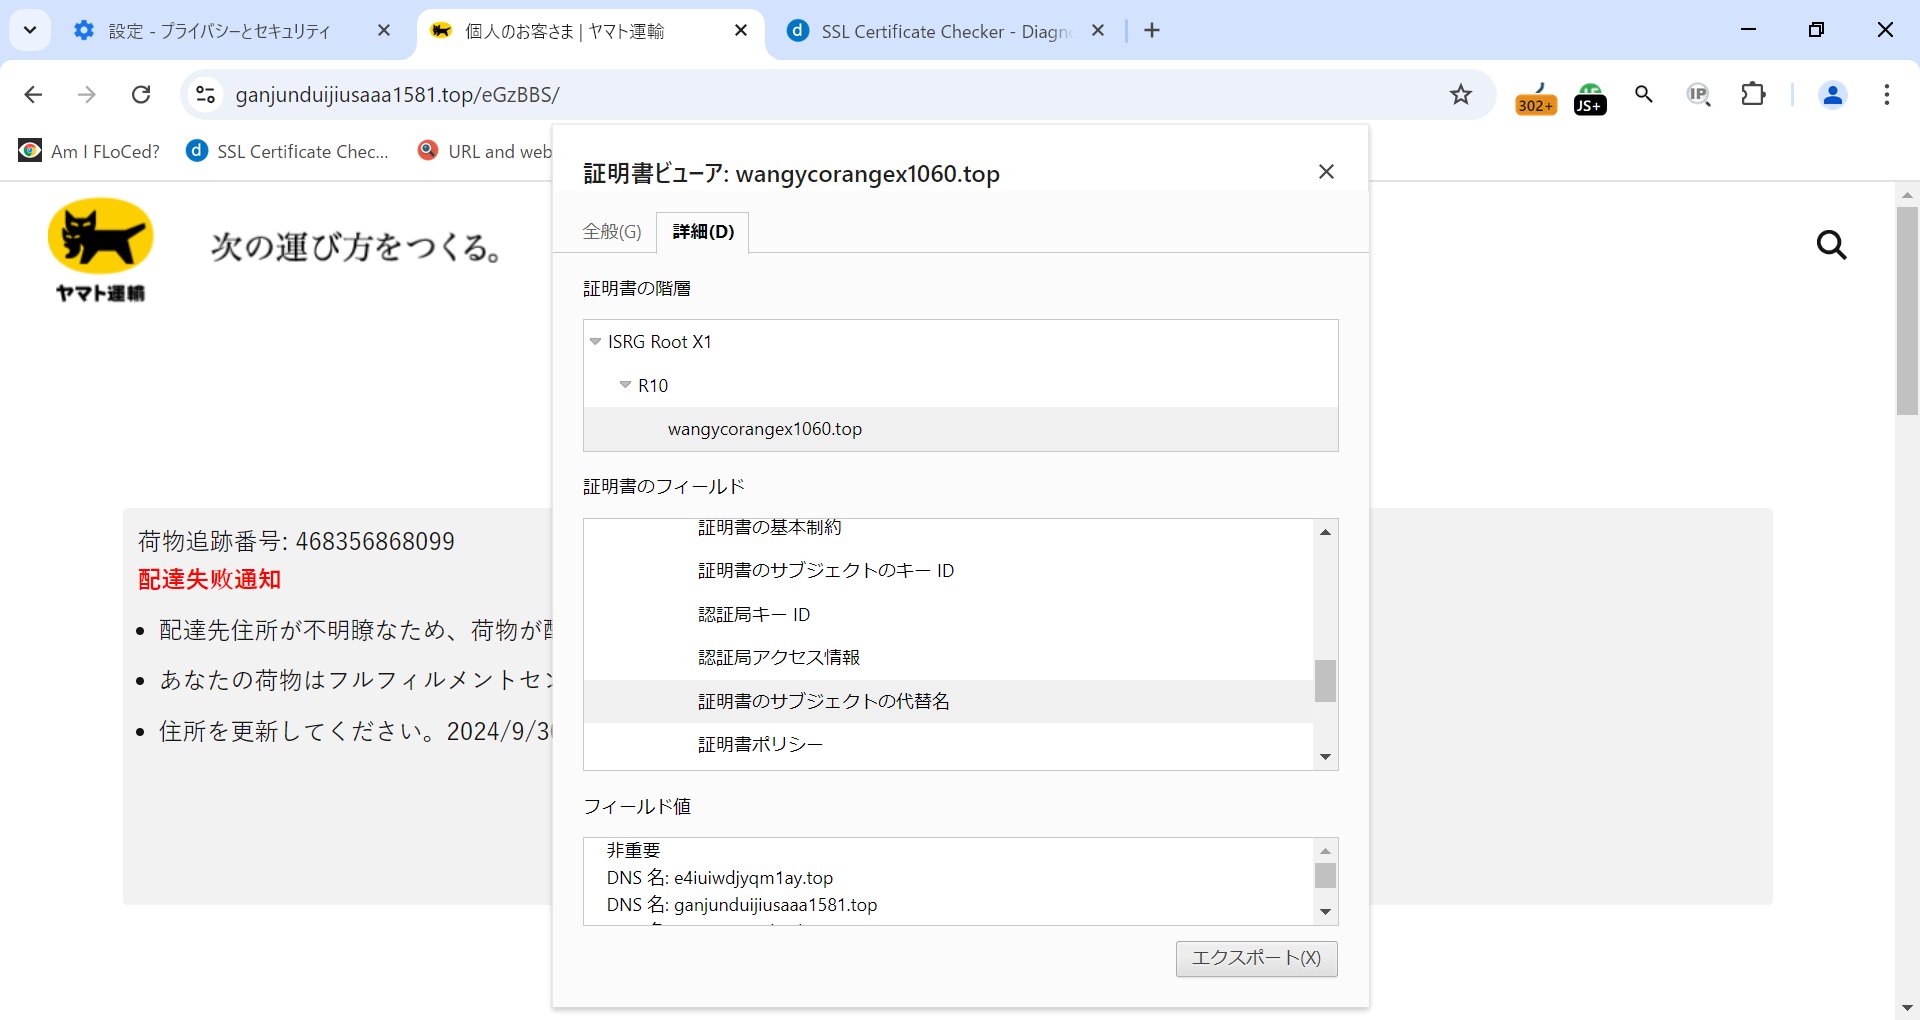The width and height of the screenshot is (1920, 1020).
Task: Click the Yamato black cat logo
Action: click(x=100, y=250)
